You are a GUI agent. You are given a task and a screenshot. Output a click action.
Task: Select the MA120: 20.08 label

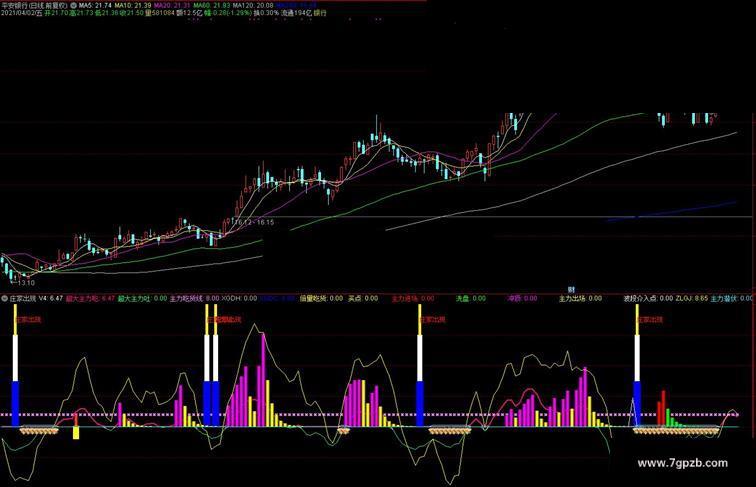click(x=253, y=5)
